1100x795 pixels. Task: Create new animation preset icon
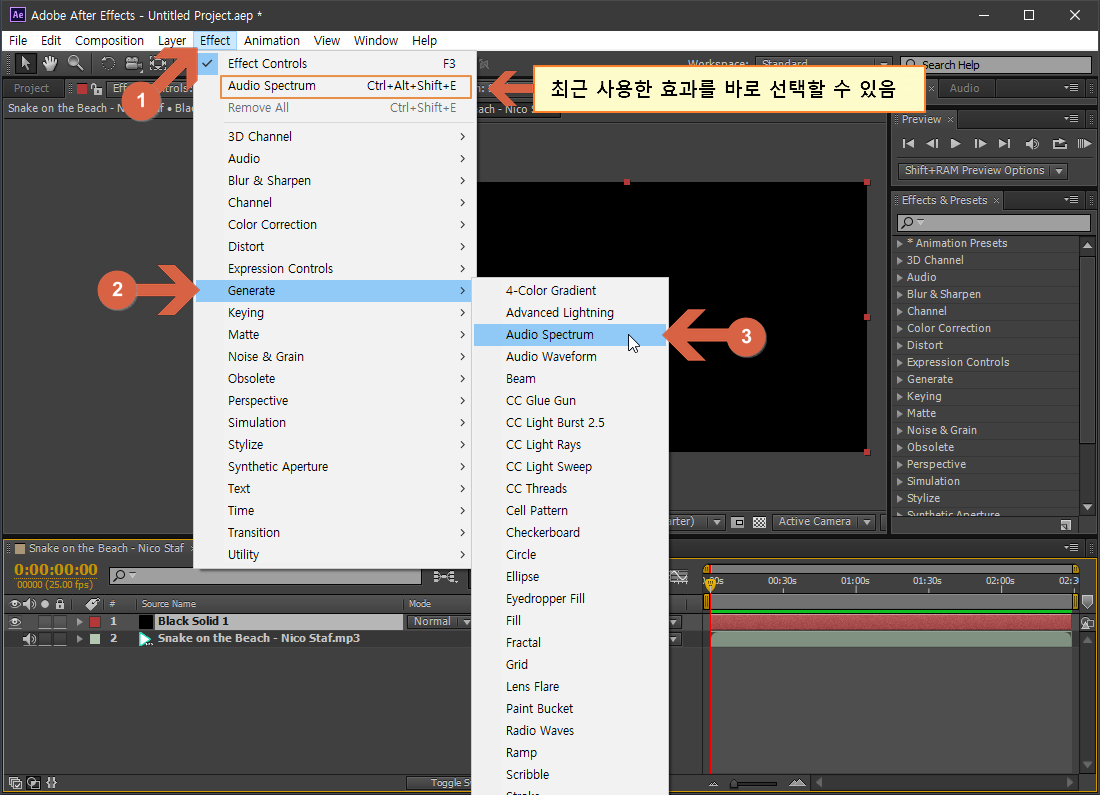(x=1066, y=525)
